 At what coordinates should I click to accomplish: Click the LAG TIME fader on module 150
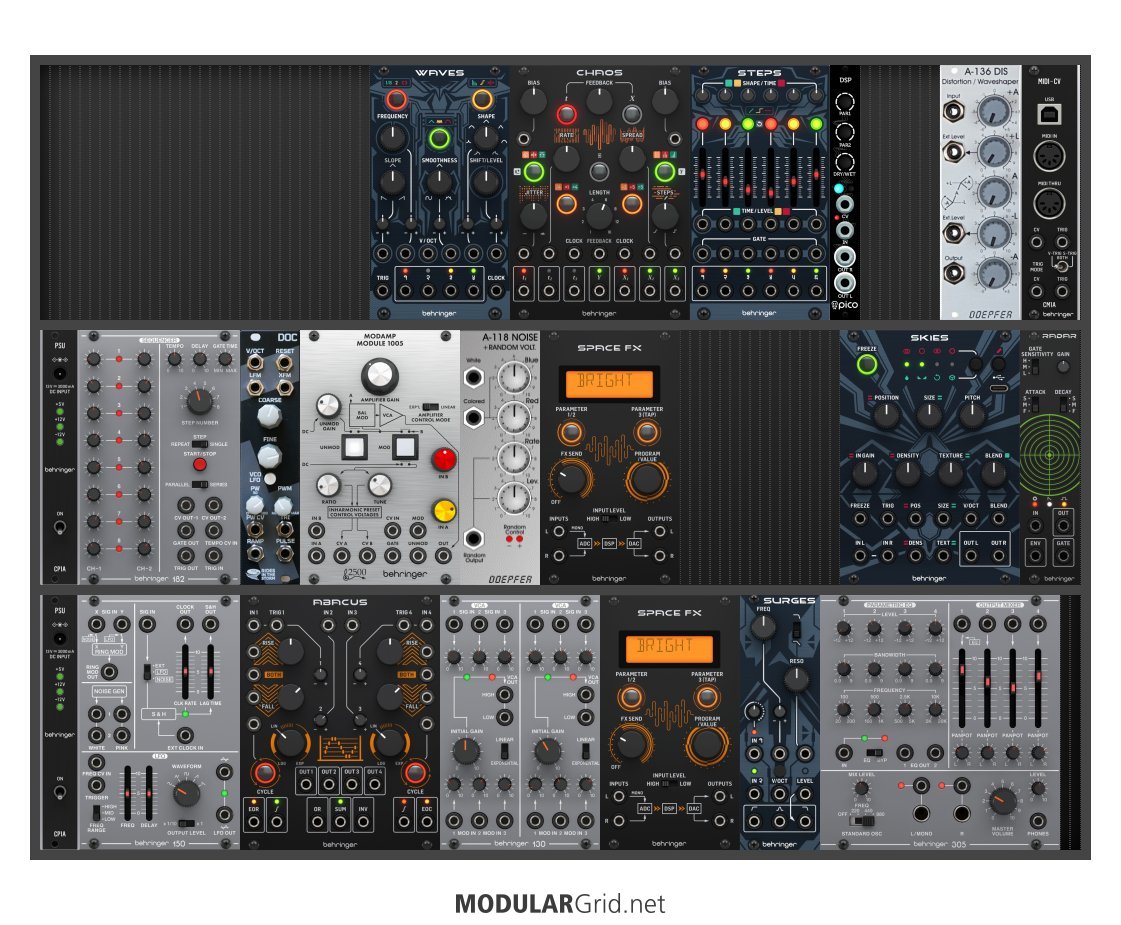[211, 671]
